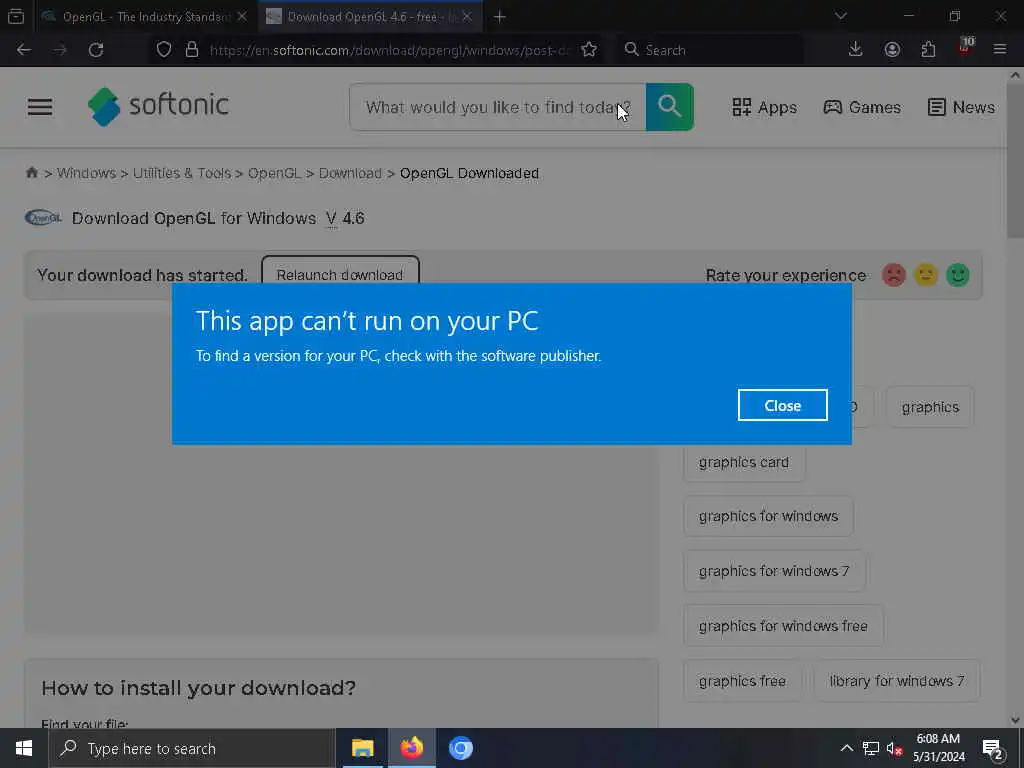Go to Windows breadcrumb link

pyautogui.click(x=86, y=173)
